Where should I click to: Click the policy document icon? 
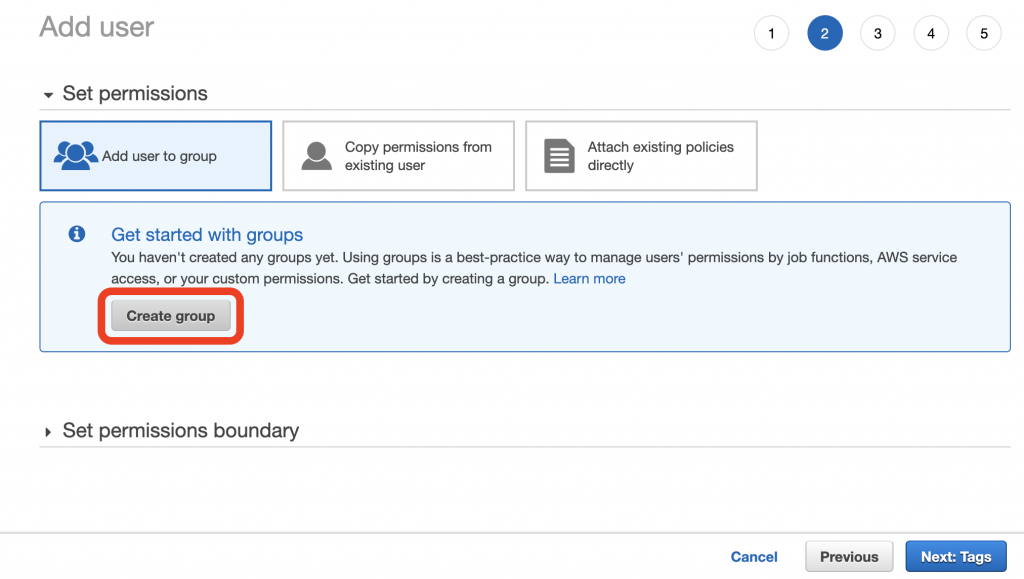pyautogui.click(x=560, y=156)
